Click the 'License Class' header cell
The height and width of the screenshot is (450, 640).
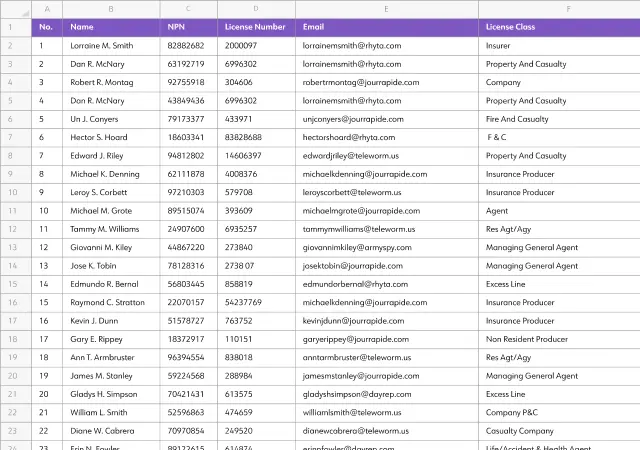[559, 27]
